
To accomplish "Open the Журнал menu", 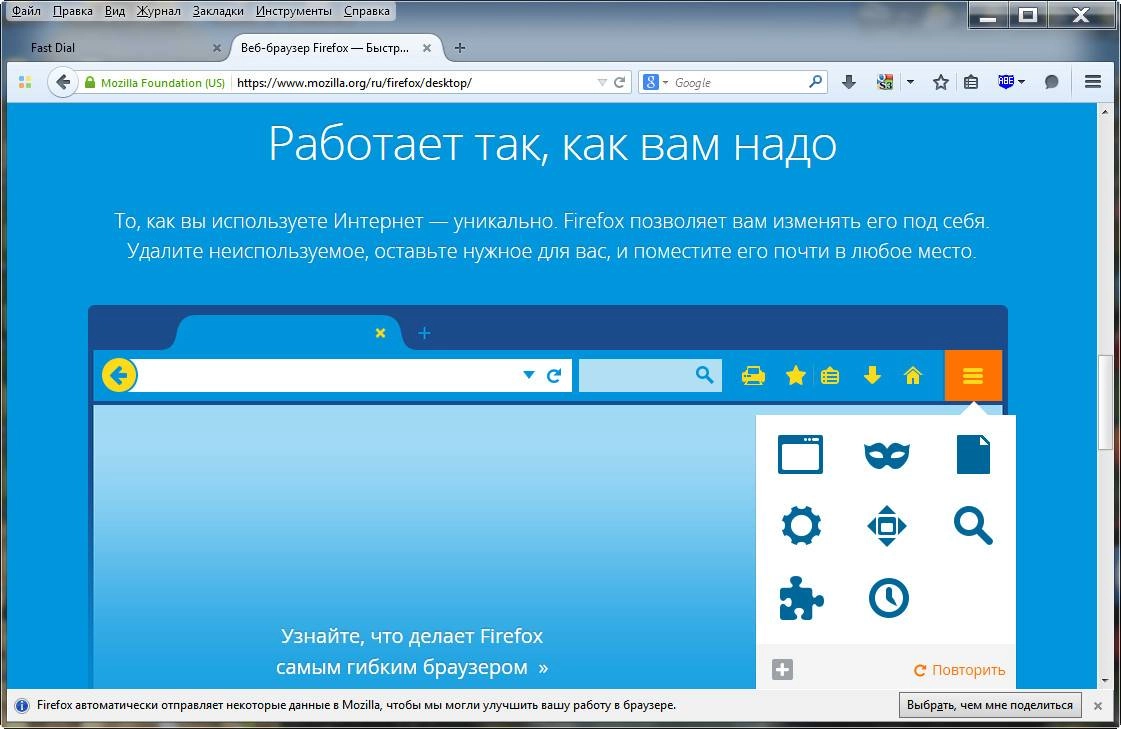I will pos(158,11).
